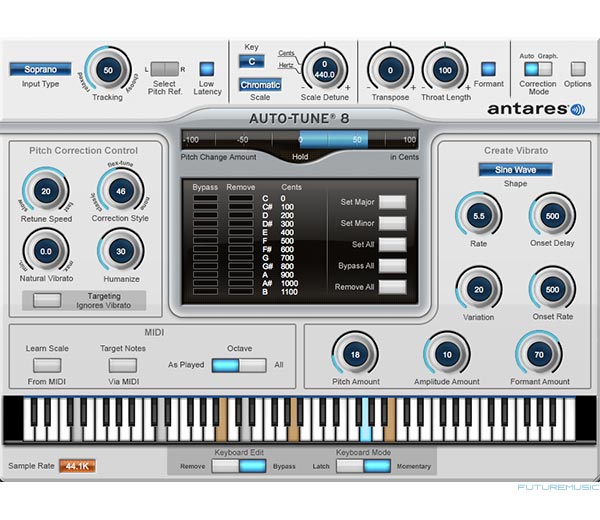Click the Tracking knob set to 50
600x520 pixels.
tap(108, 70)
